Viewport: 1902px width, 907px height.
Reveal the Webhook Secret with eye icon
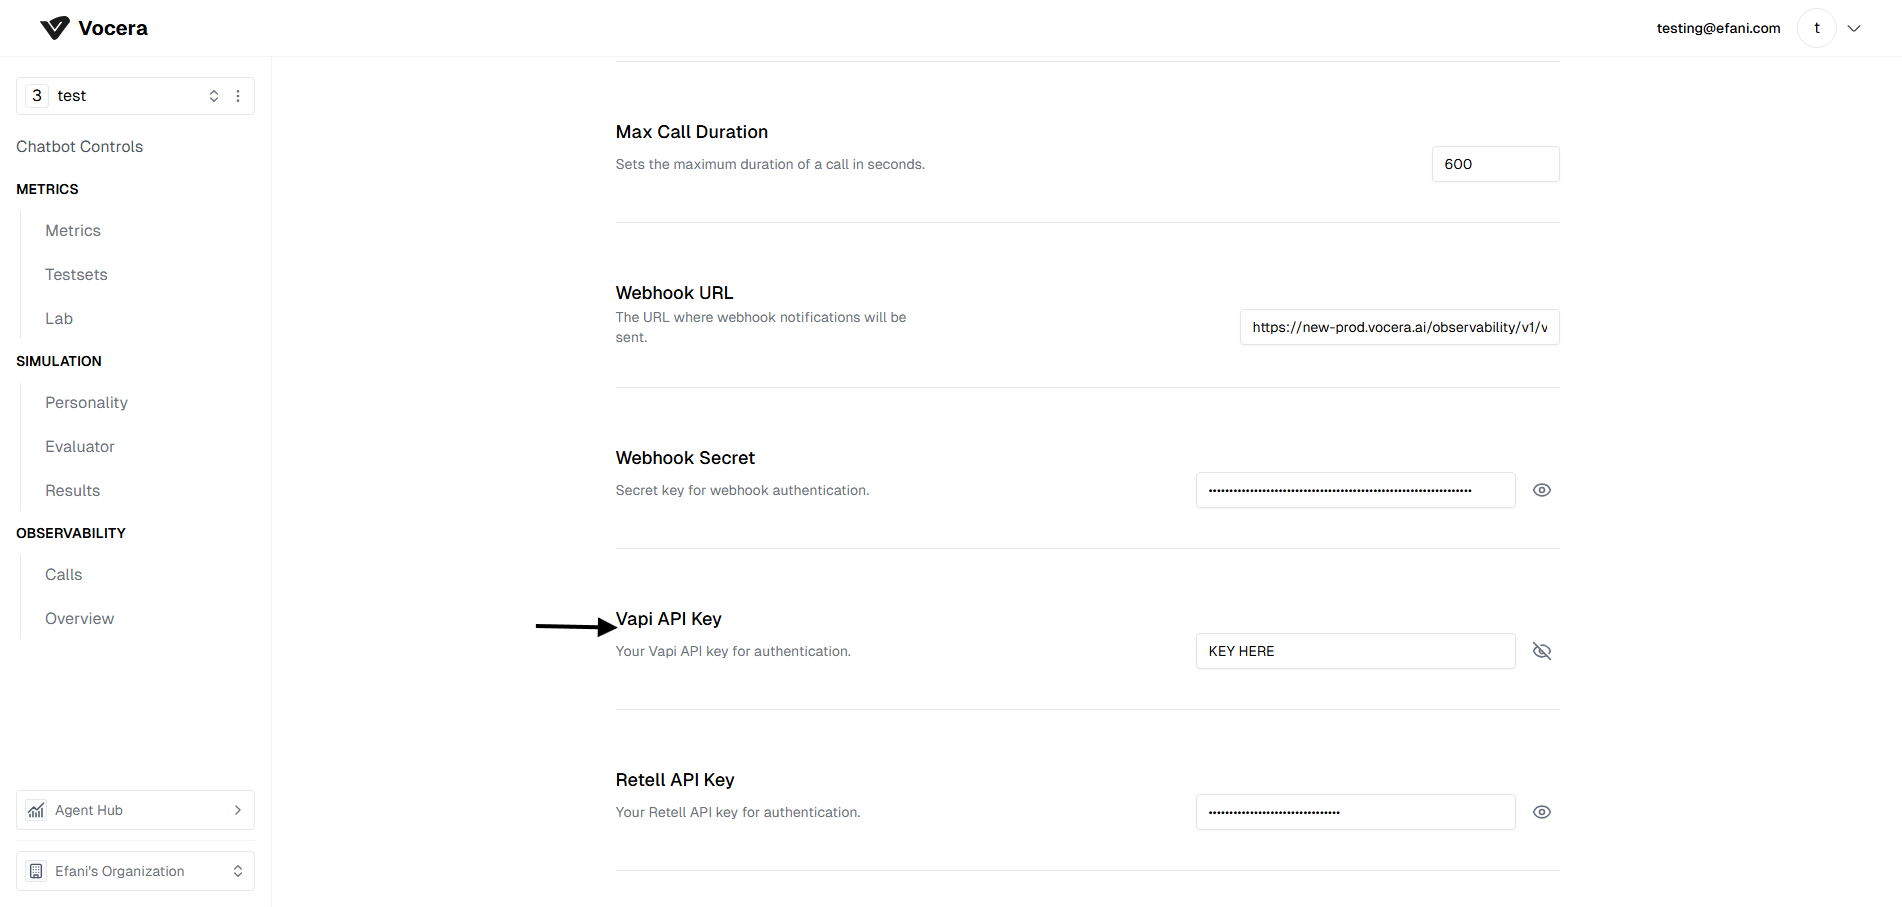coord(1542,490)
